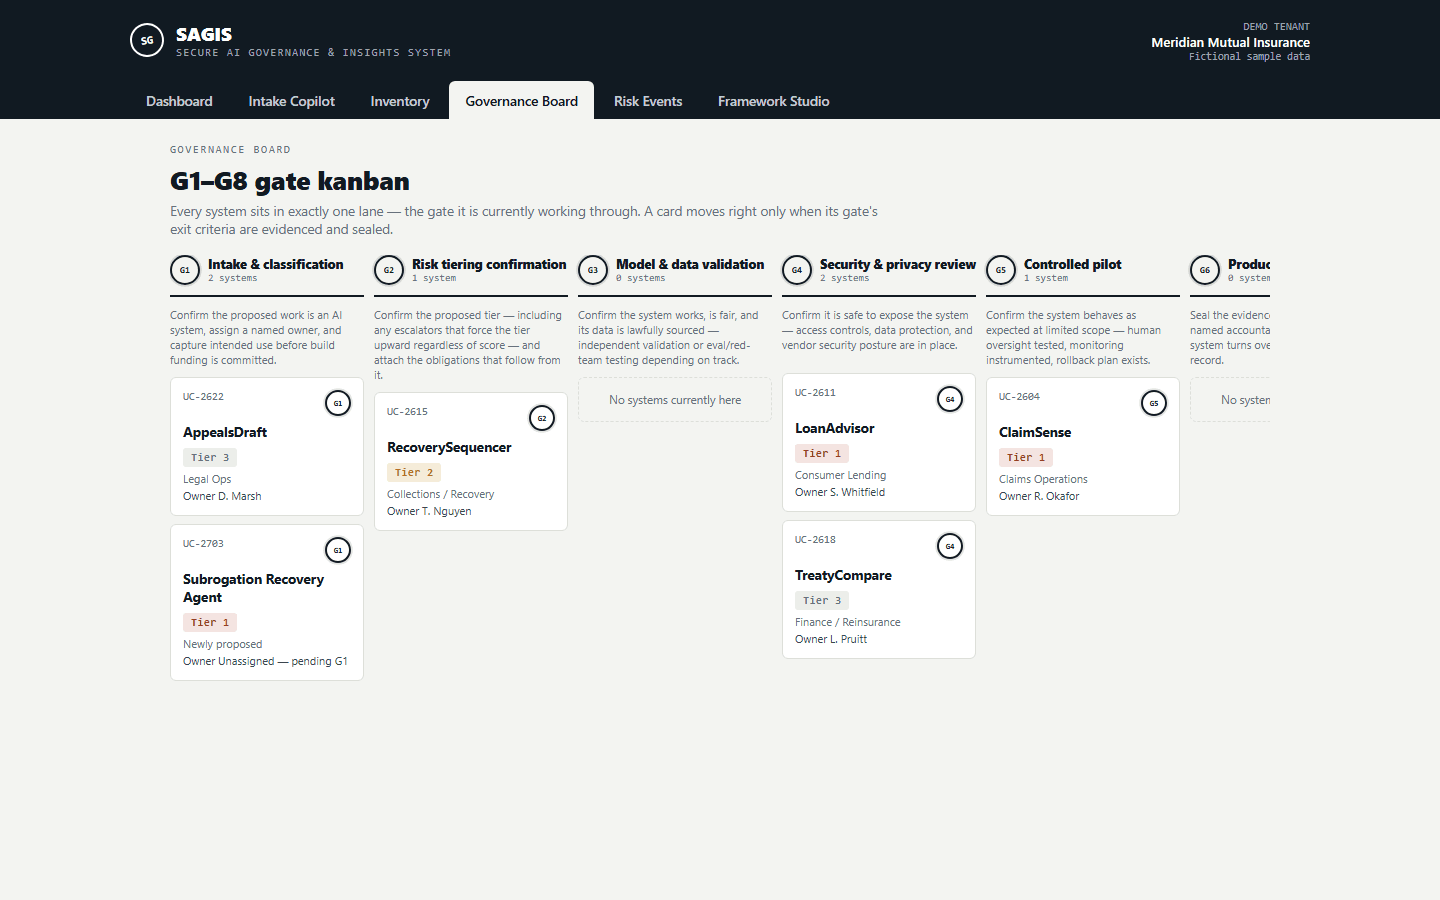The width and height of the screenshot is (1440, 900).
Task: Click 'Owner D. Marsh' text
Action: [x=222, y=496]
